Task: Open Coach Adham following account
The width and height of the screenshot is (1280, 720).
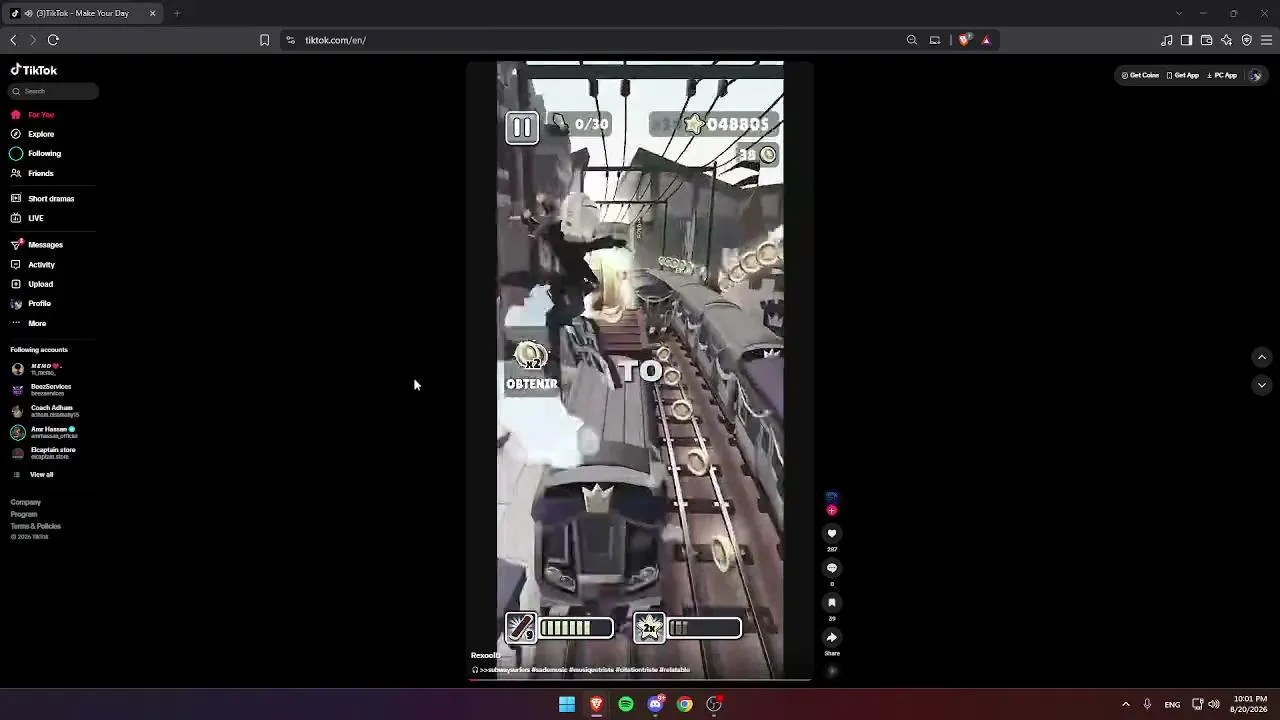Action: (x=43, y=411)
